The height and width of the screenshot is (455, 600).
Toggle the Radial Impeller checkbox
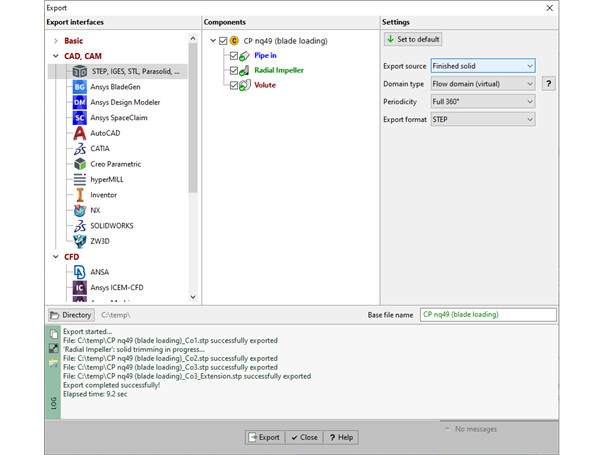(x=234, y=70)
